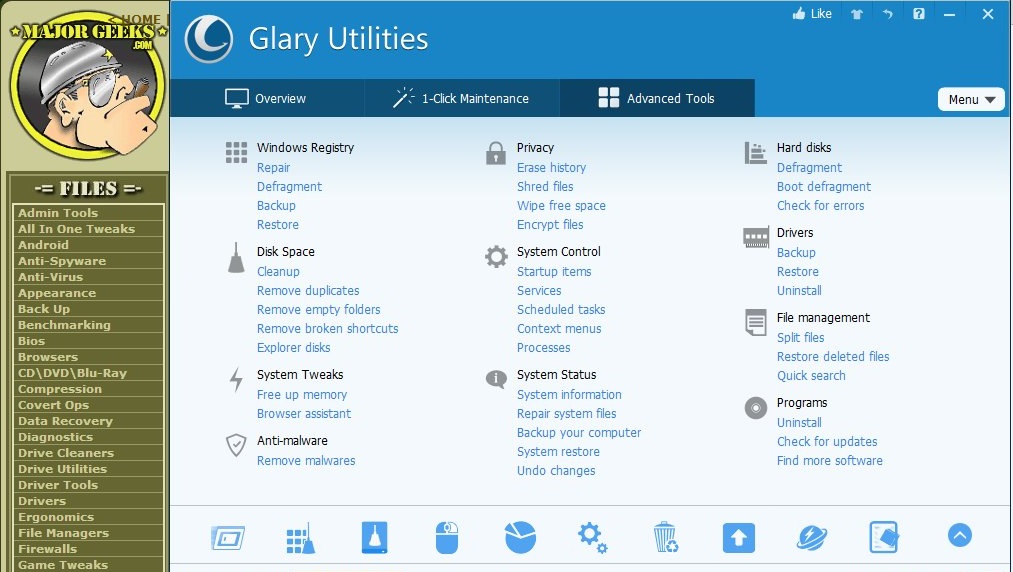This screenshot has width=1013, height=572.
Task: Launch disk cleaner toolbar icon
Action: (x=375, y=538)
